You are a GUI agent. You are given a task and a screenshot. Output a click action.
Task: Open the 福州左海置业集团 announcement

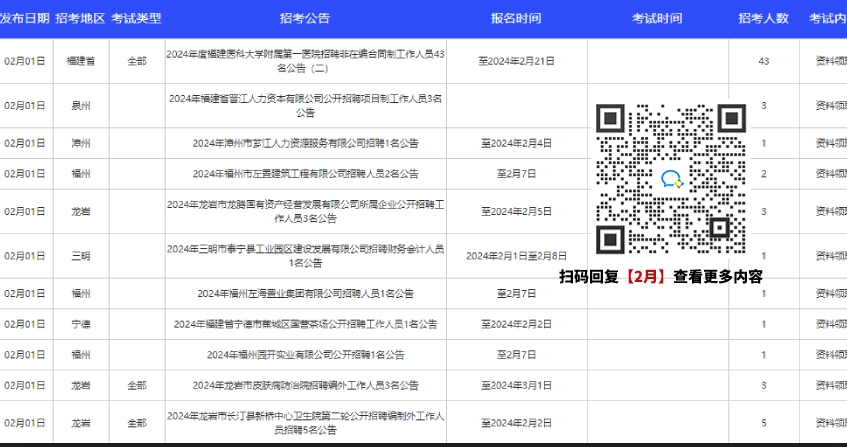pyautogui.click(x=306, y=294)
